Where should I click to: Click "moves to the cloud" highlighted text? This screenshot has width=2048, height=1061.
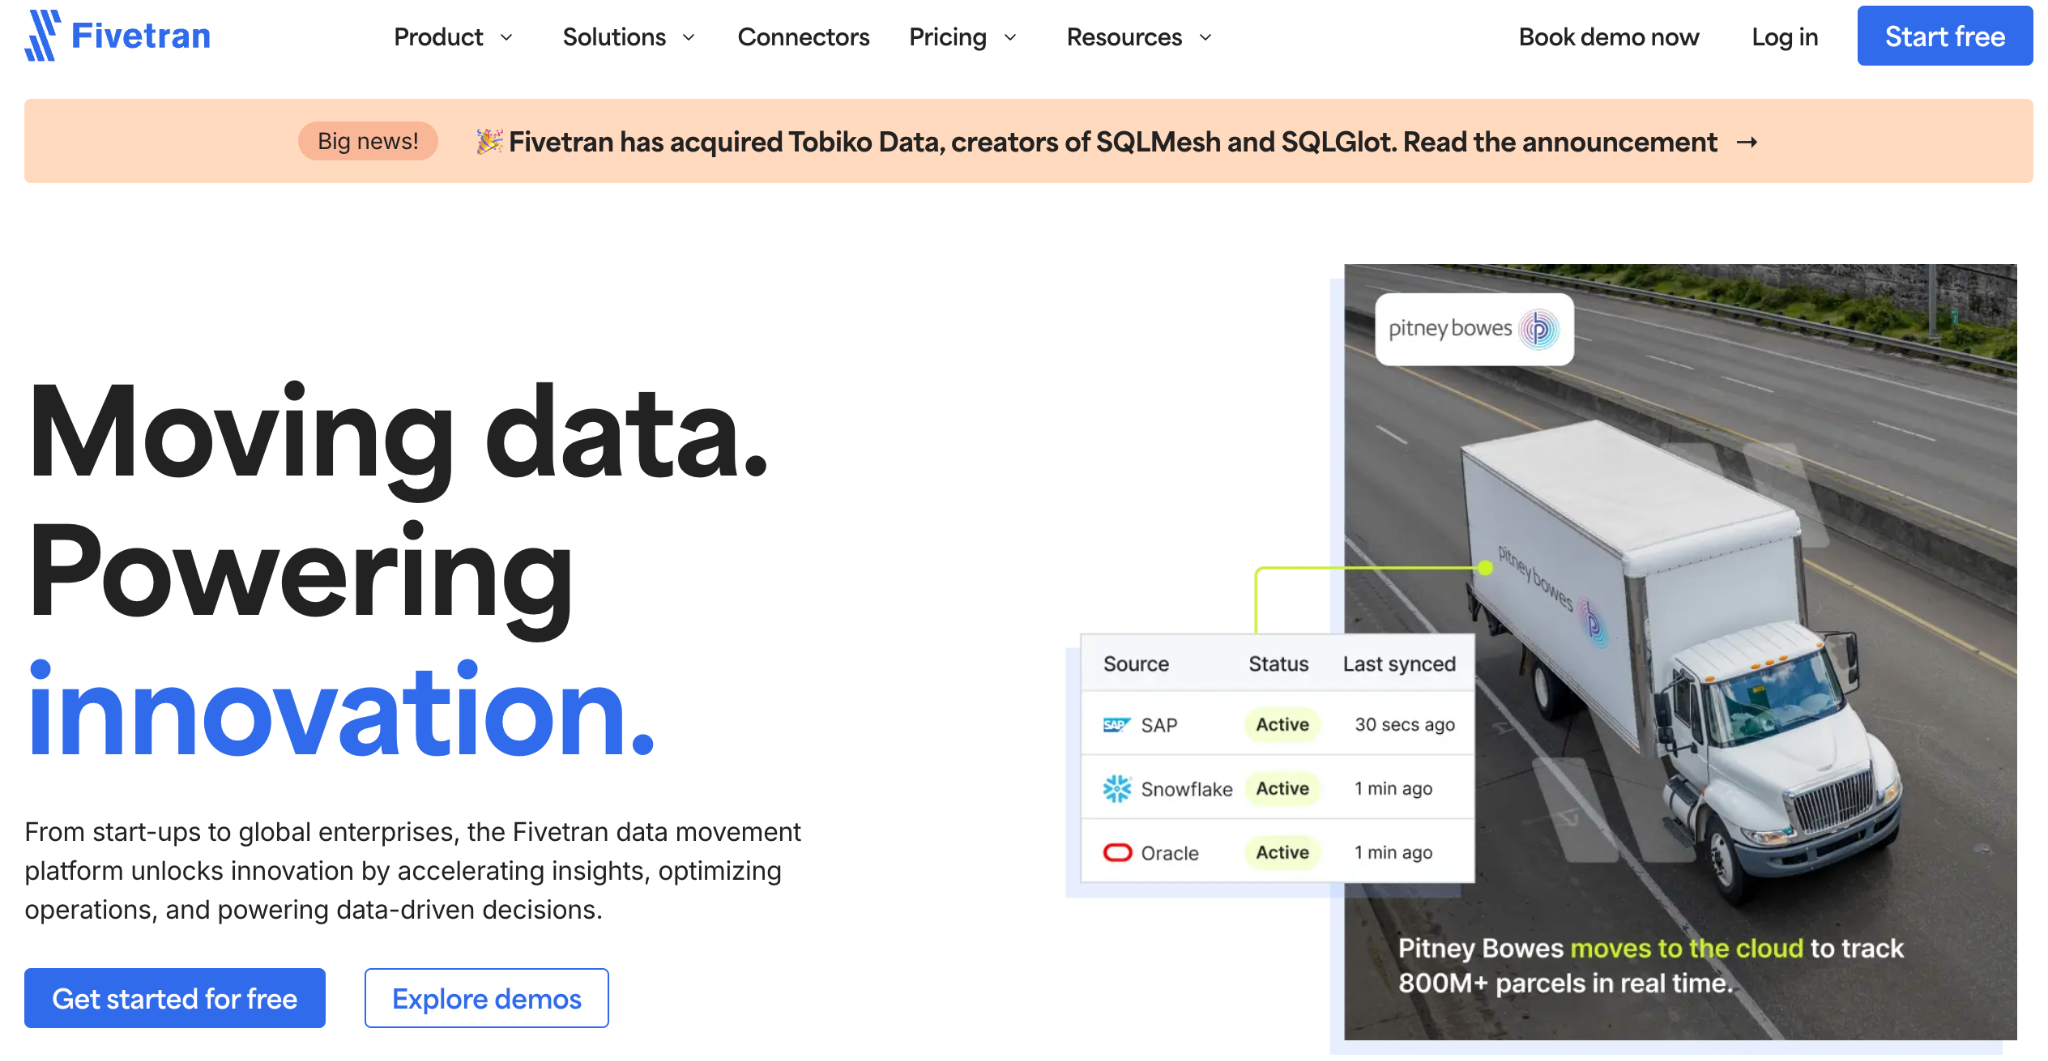click(x=1687, y=948)
